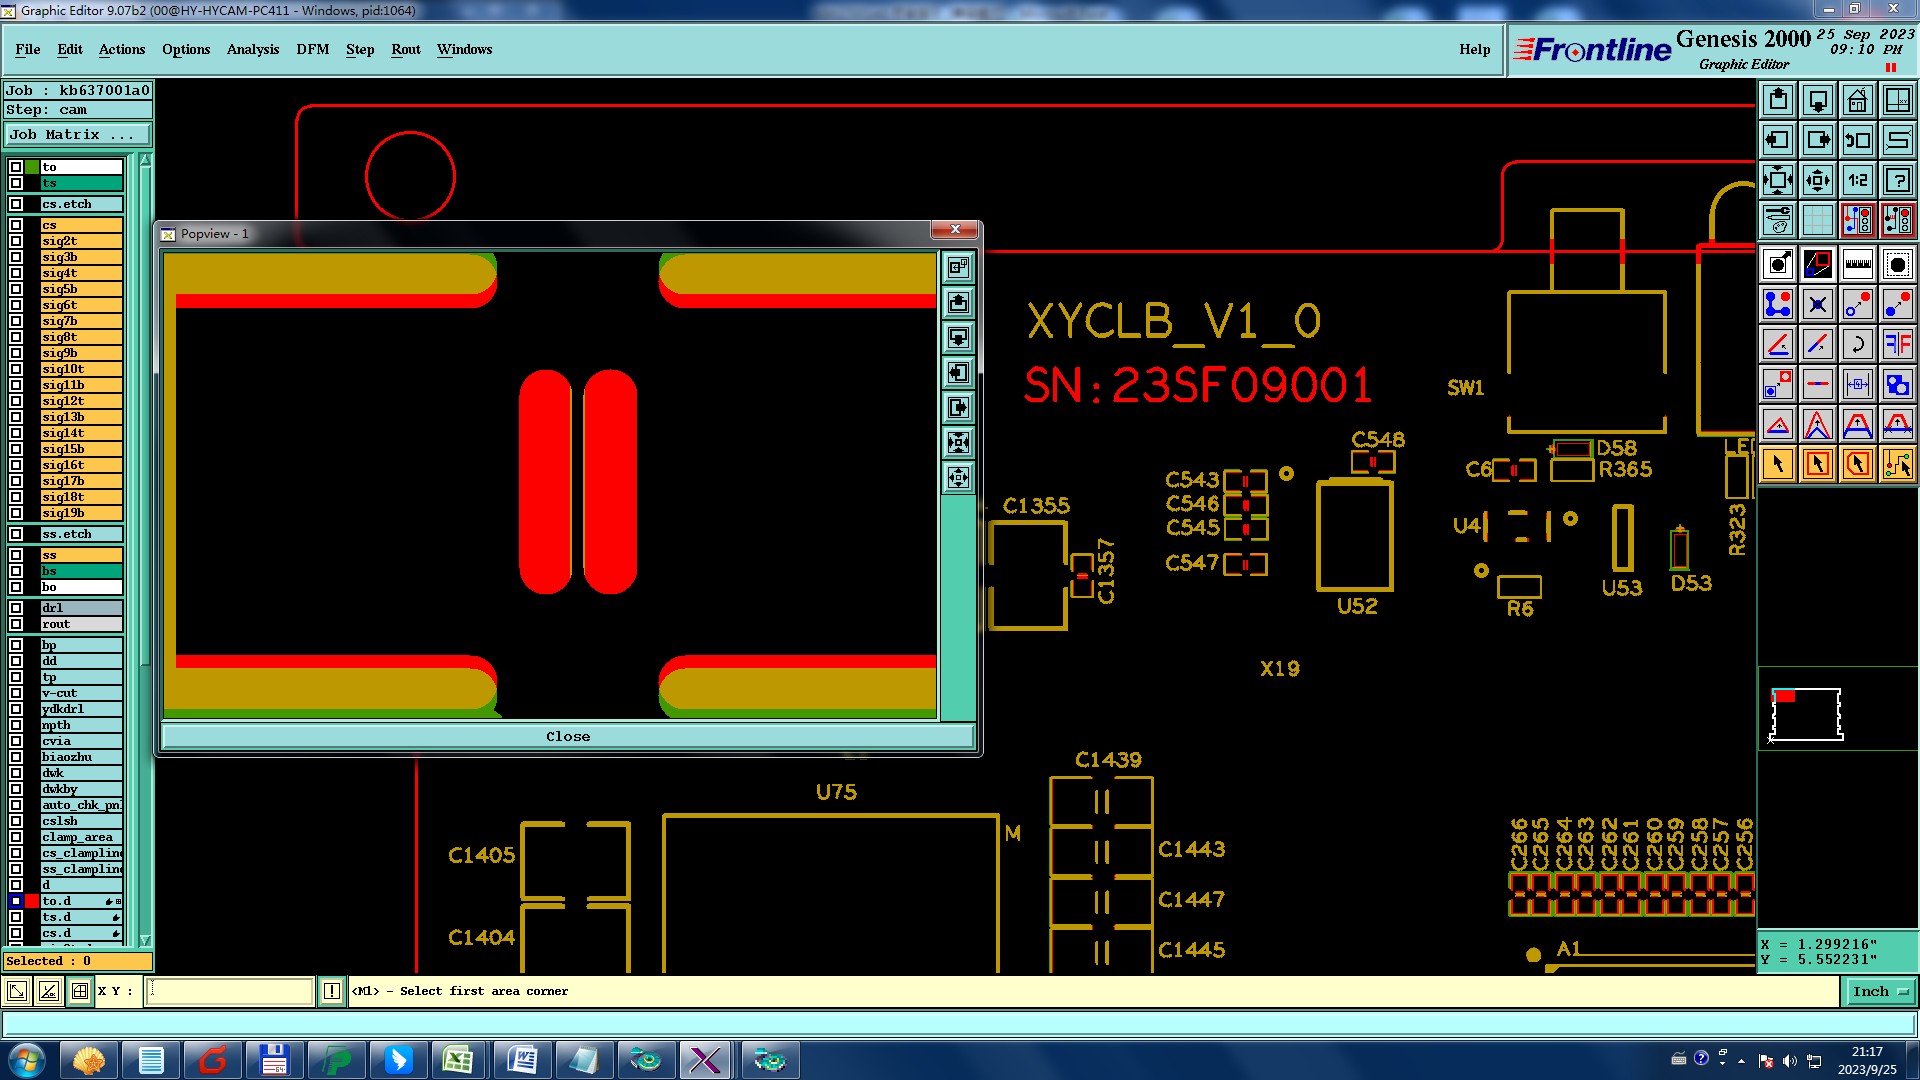Click the X Y coordinate input field
Viewport: 1920px width, 1080px height.
(x=230, y=991)
